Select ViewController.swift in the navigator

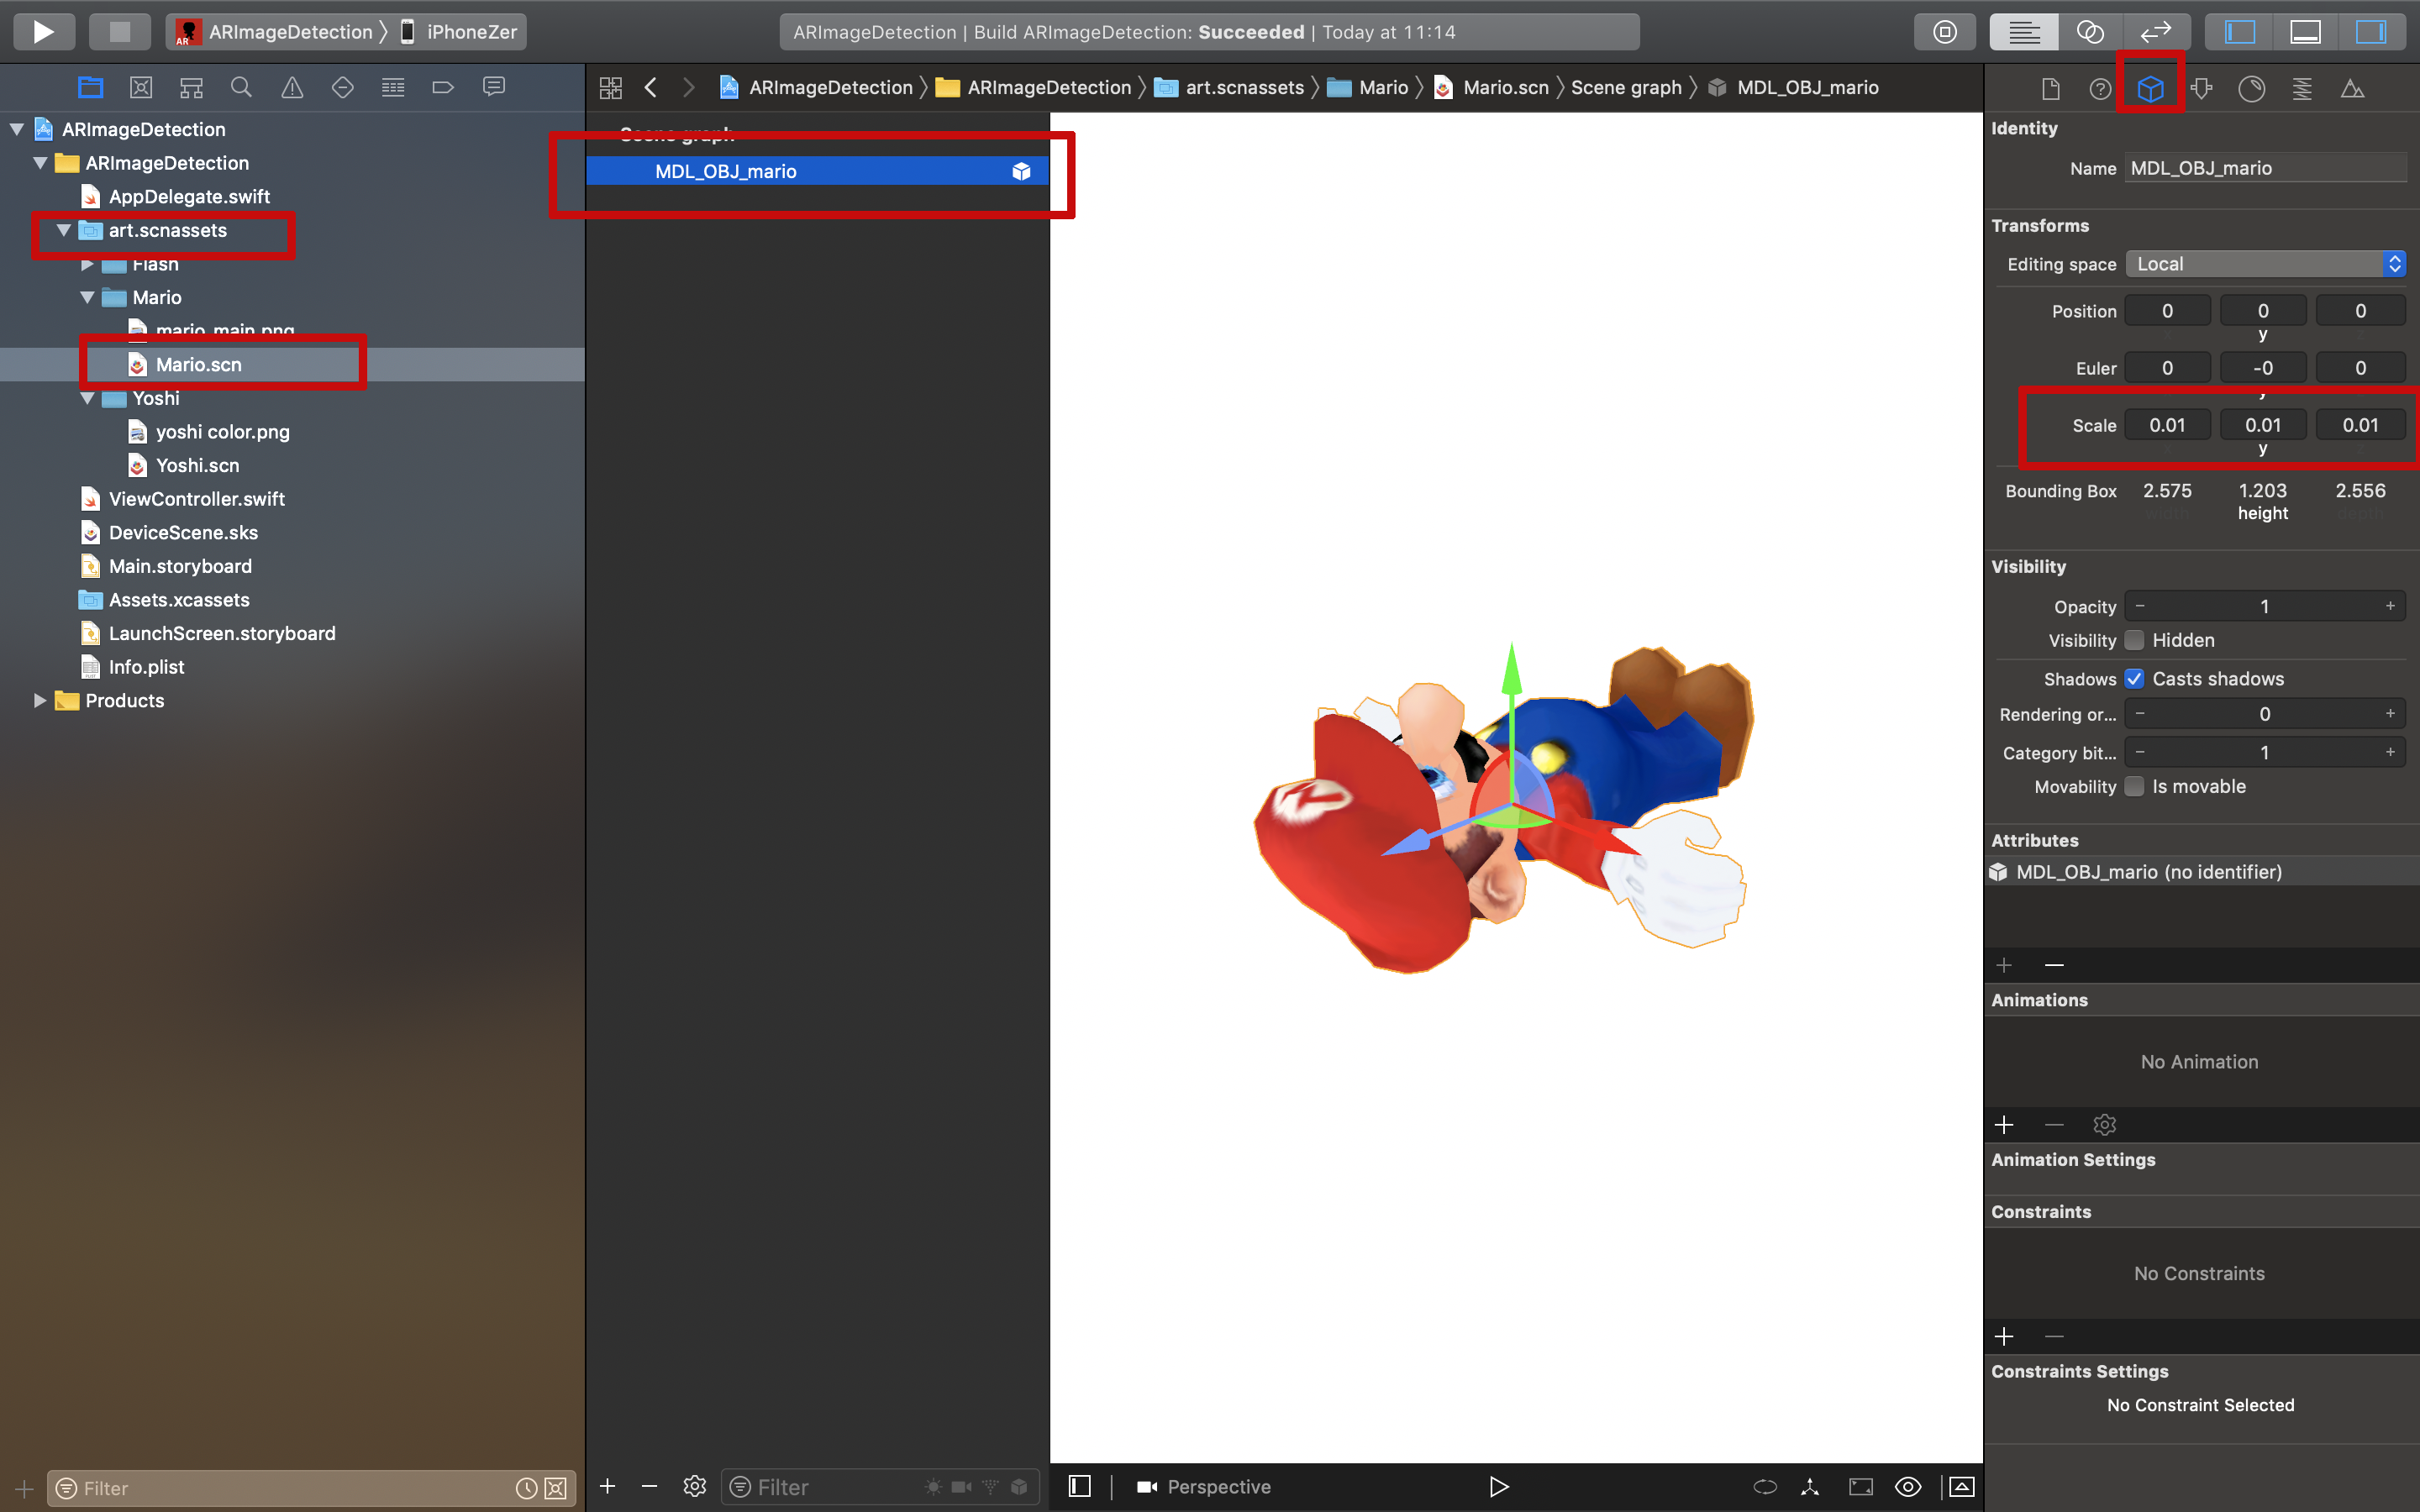[x=196, y=499]
